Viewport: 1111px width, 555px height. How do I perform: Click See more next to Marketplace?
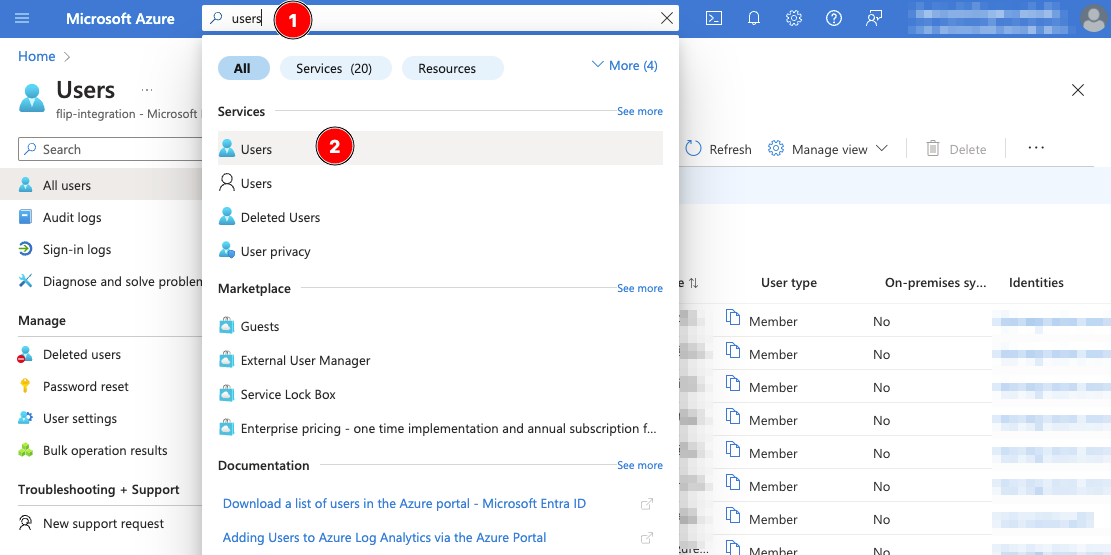pos(640,288)
